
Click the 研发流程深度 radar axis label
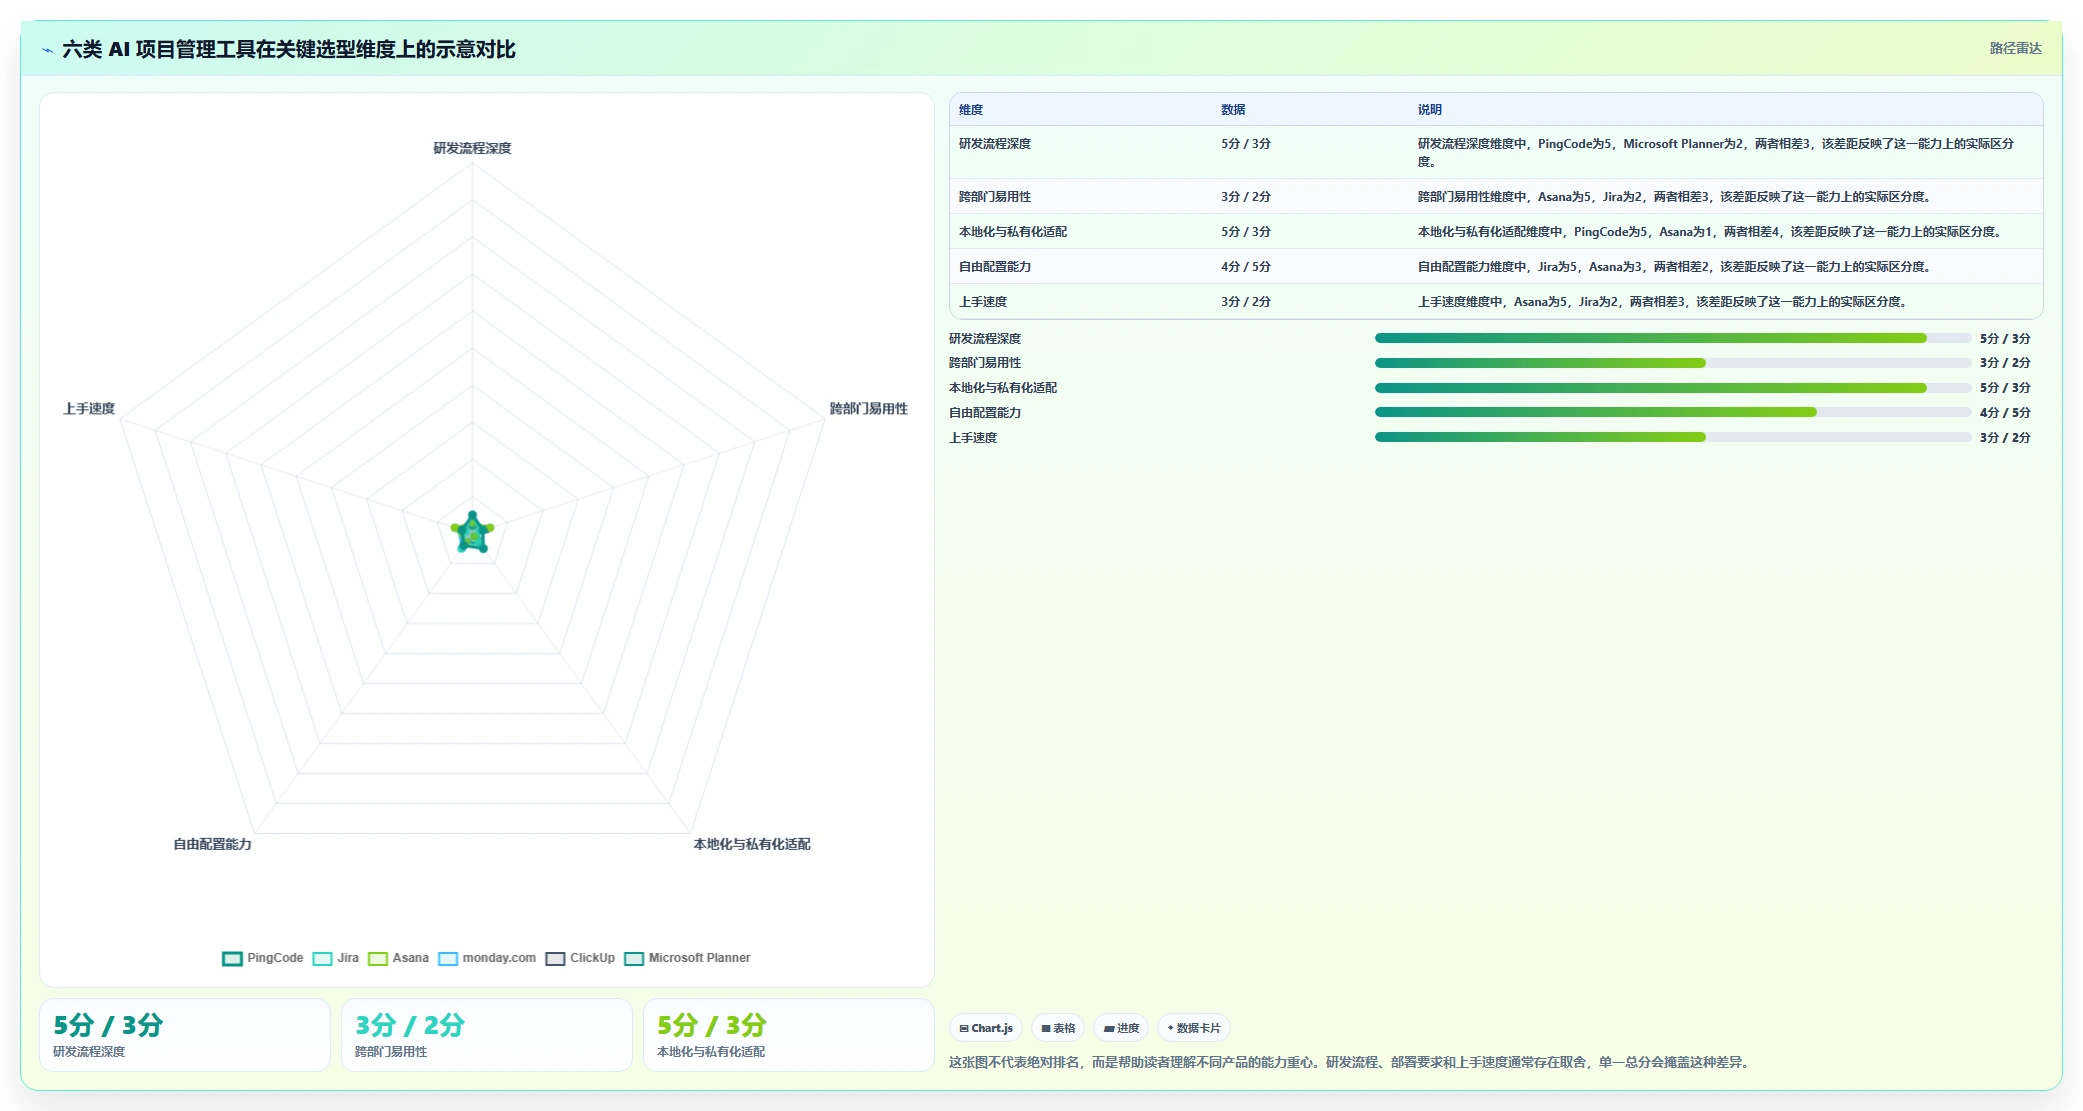472,148
